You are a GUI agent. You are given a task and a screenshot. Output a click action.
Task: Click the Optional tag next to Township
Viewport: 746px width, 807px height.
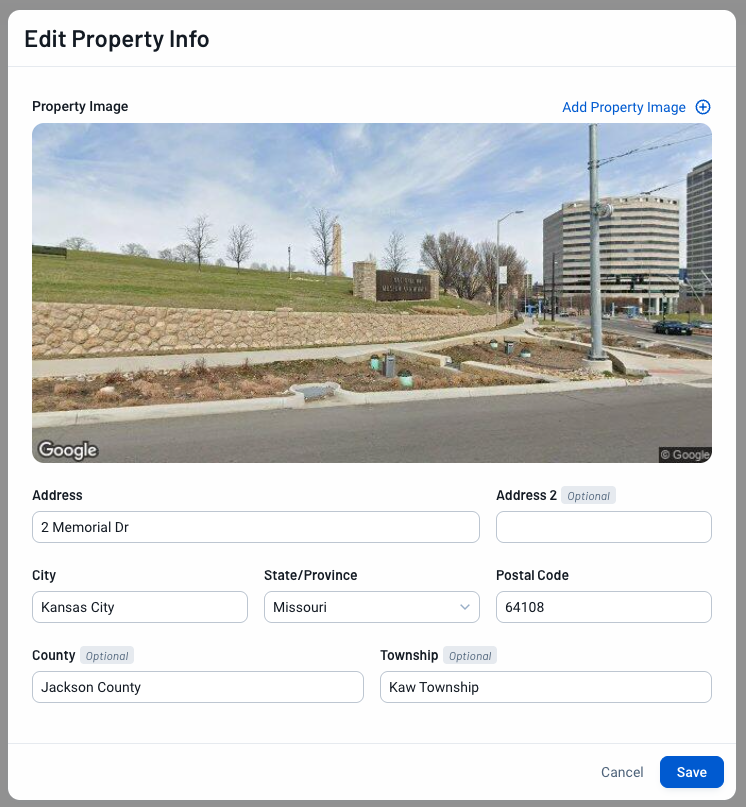click(470, 656)
